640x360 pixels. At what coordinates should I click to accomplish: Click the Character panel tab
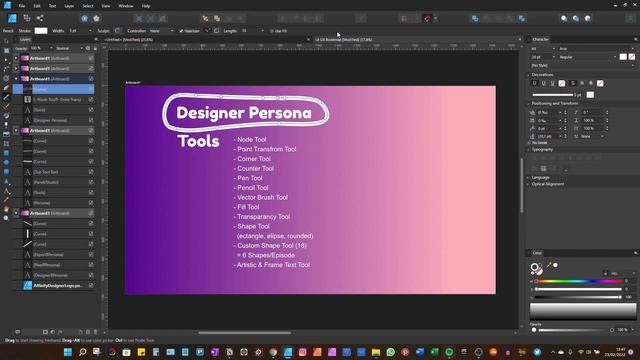(x=540, y=39)
